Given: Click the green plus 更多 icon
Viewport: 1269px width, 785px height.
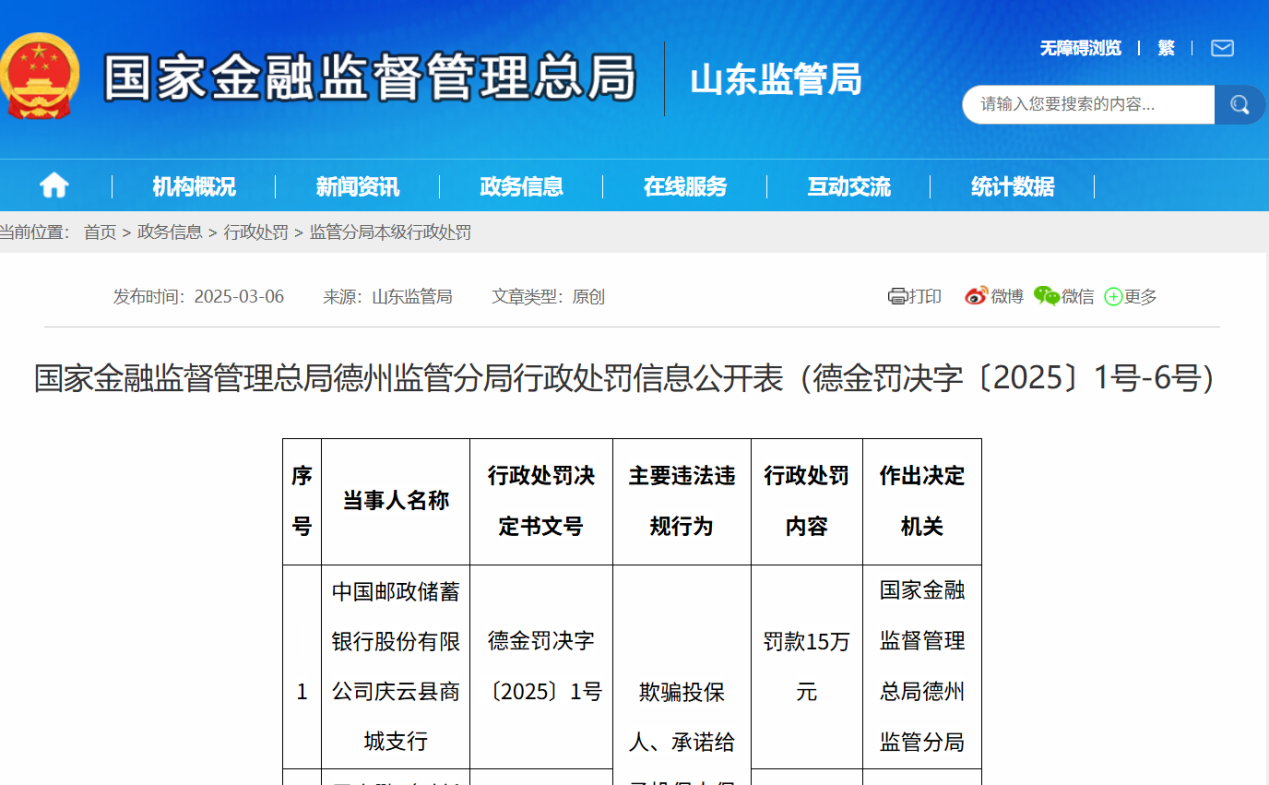Looking at the screenshot, I should 1113,297.
